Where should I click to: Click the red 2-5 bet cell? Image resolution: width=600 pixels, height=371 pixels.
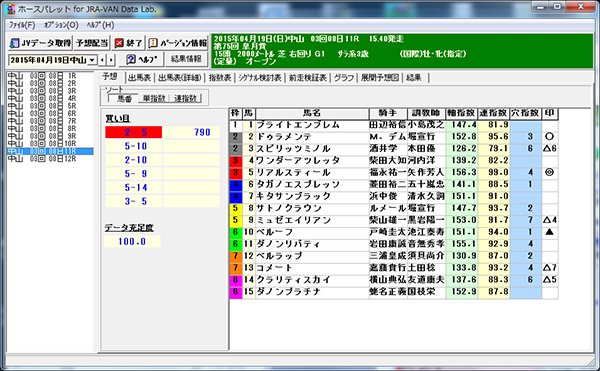pyautogui.click(x=134, y=132)
